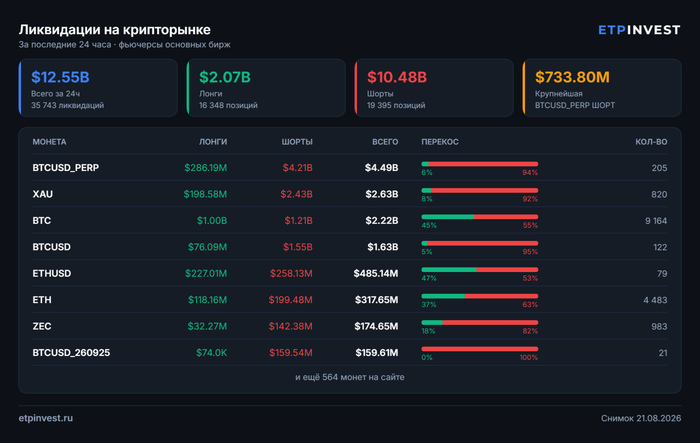Viewport: 700px width, 443px height.
Task: Click the BTC 45% / 55% skew bar
Action: point(479,217)
